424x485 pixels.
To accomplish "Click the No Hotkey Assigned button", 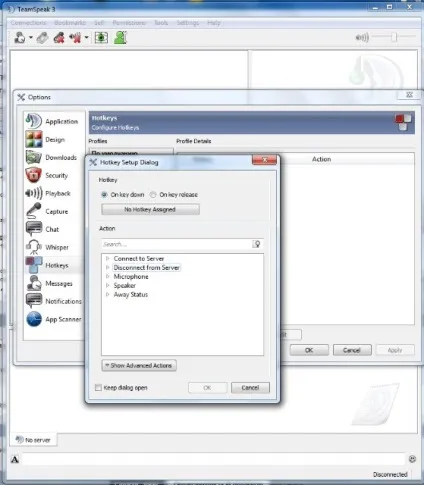I will tap(150, 210).
